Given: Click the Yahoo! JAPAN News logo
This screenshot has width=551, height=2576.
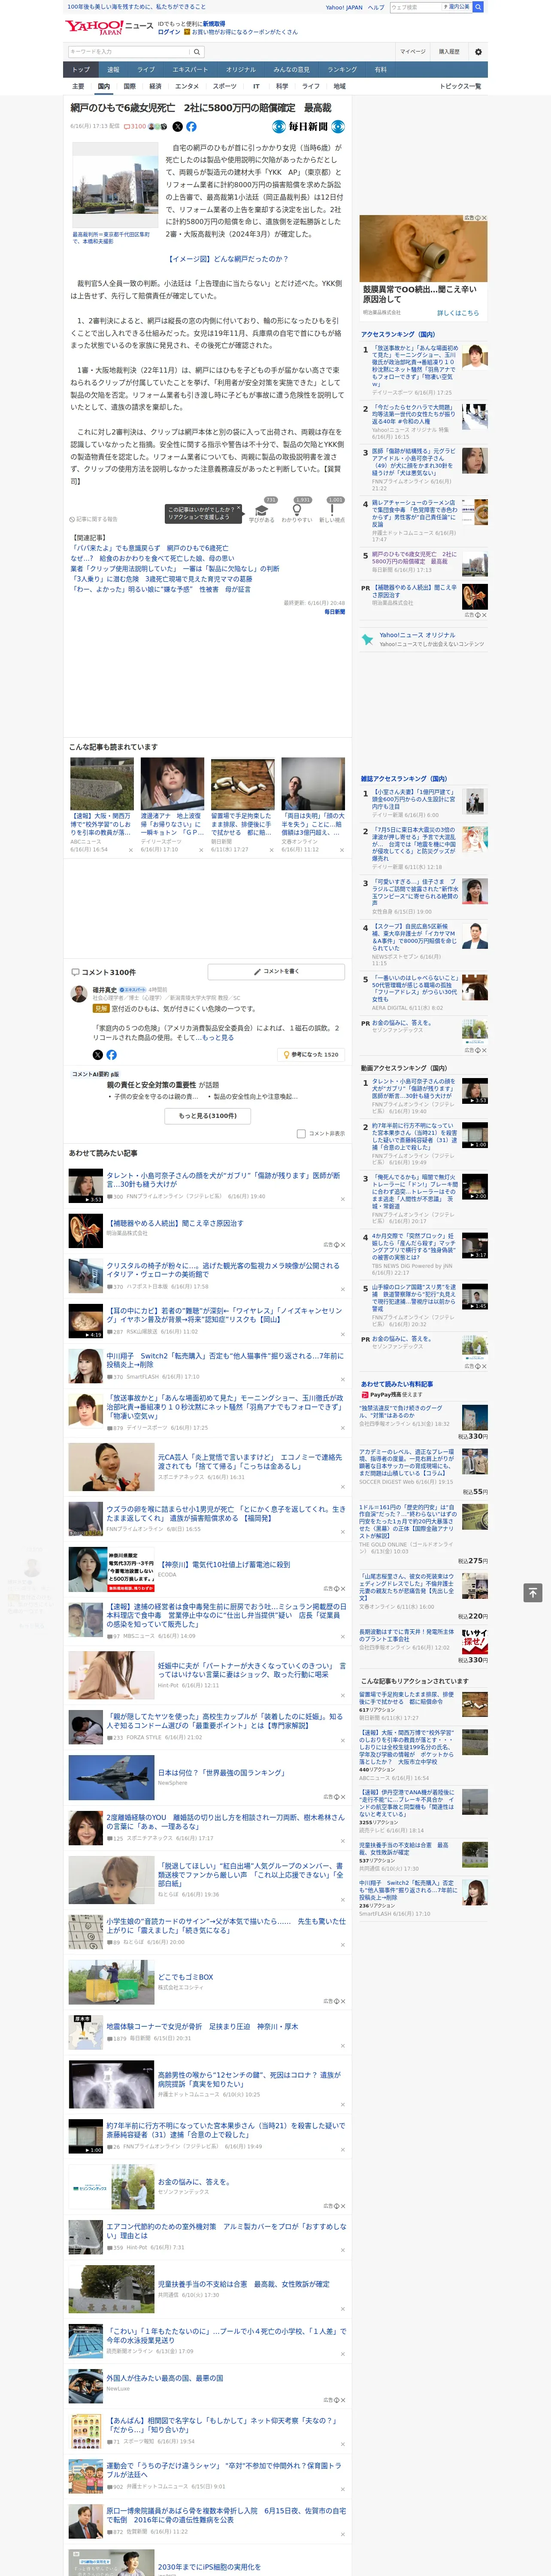Looking at the screenshot, I should click(110, 27).
